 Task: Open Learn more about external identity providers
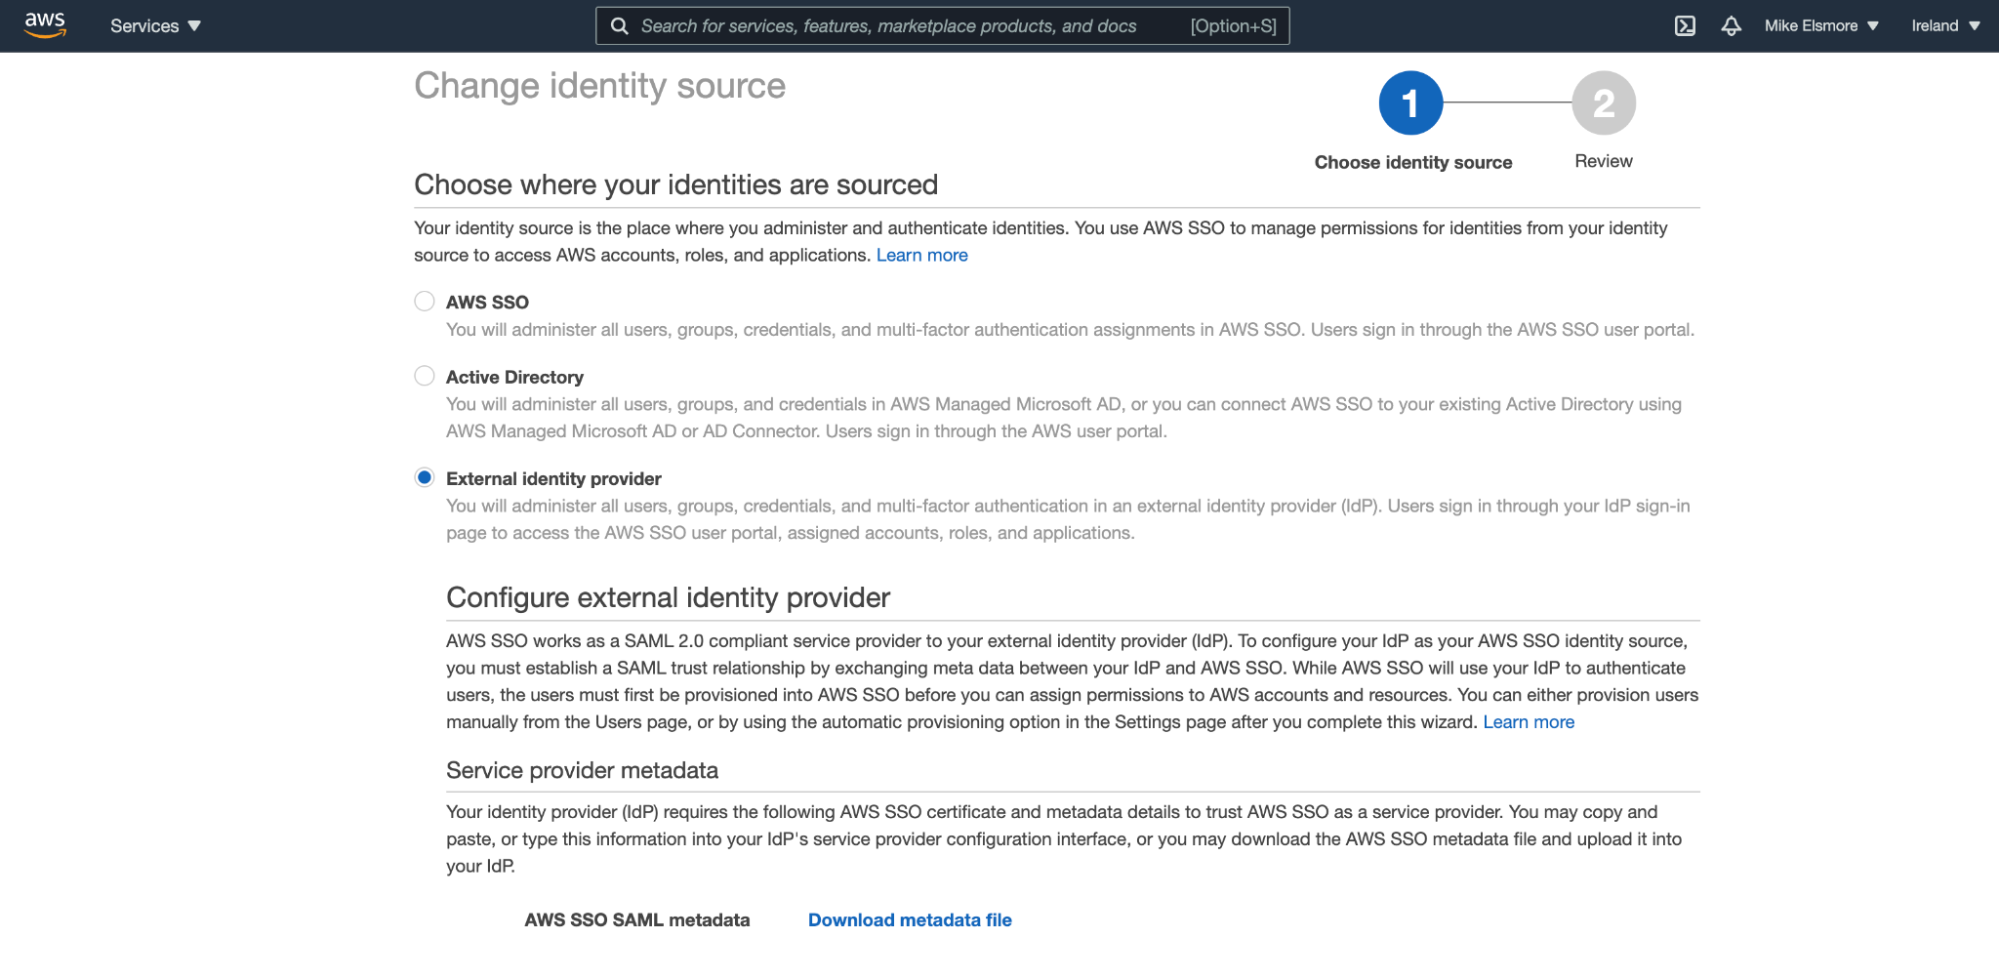coord(1528,721)
